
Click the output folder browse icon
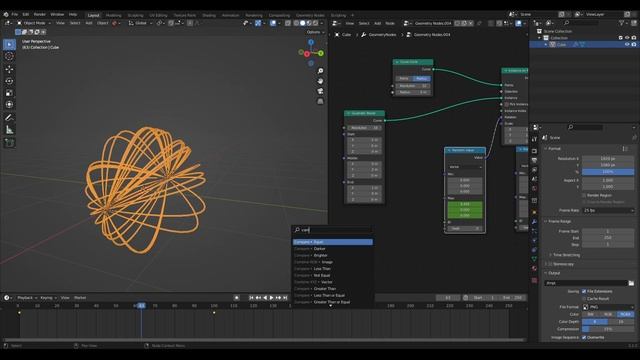tap(631, 283)
